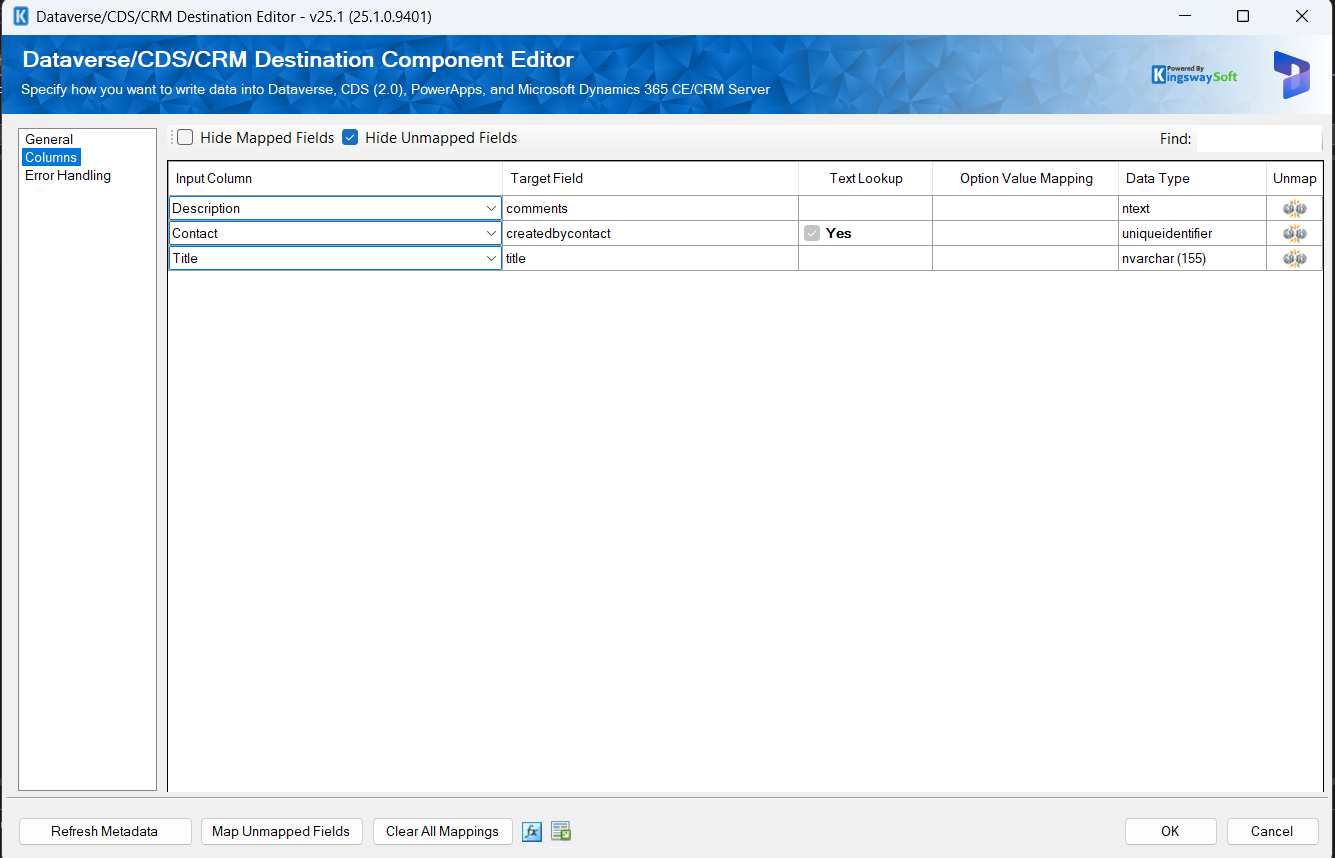Click Clear All Mappings button
Image resolution: width=1335 pixels, height=858 pixels.
(x=442, y=831)
